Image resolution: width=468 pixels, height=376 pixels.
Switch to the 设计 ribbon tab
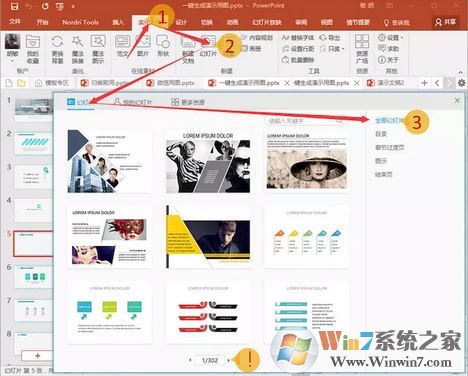click(x=181, y=22)
